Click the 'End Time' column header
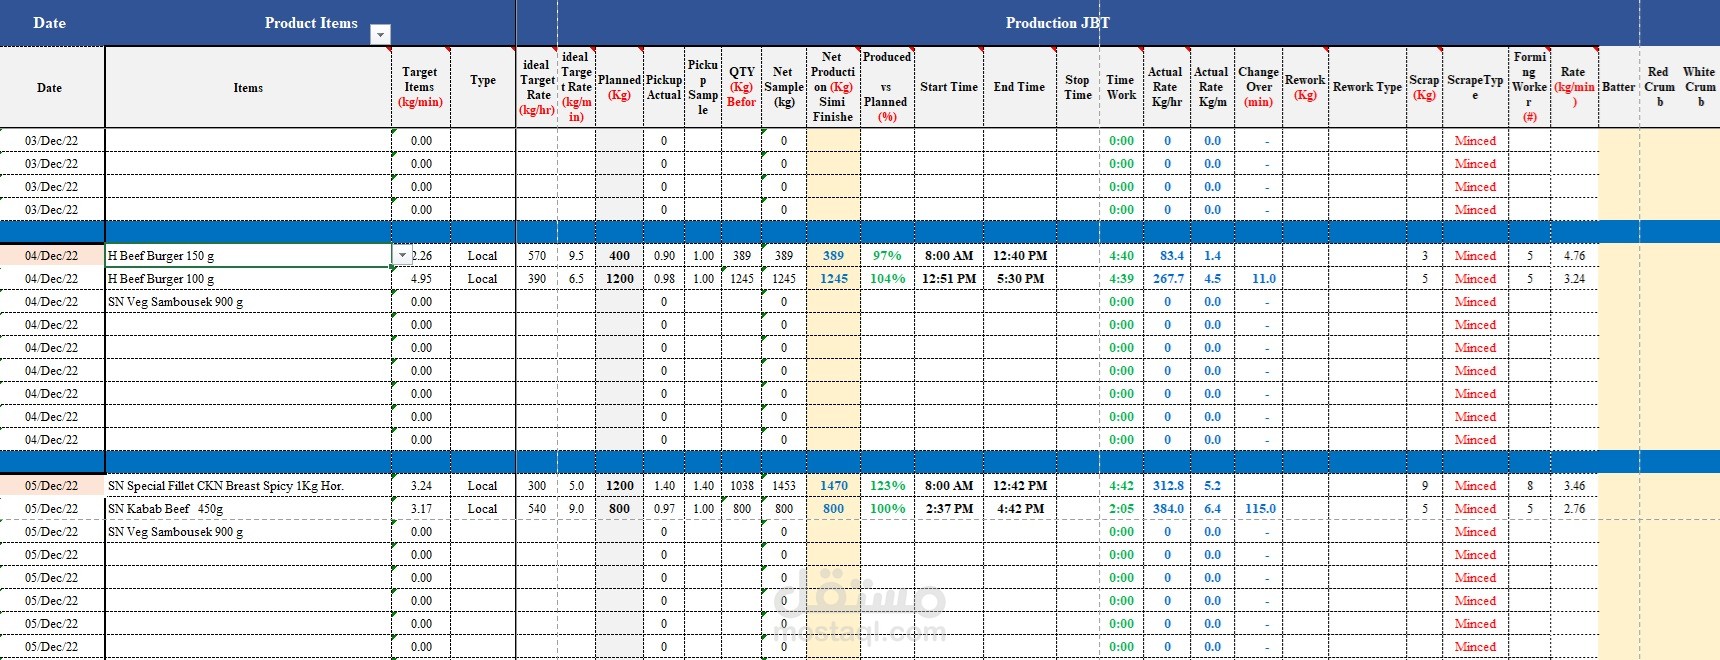This screenshot has height=660, width=1720. click(x=1019, y=88)
